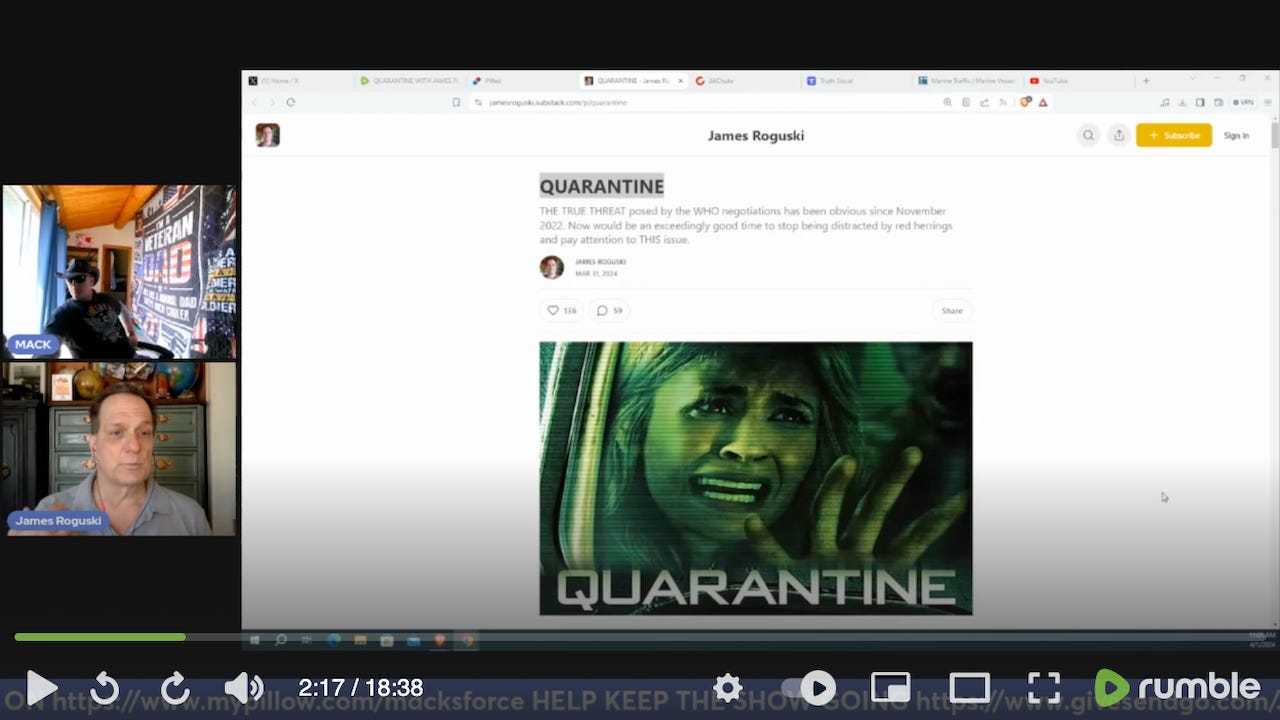Click the James Roguski webcam feed

point(119,449)
